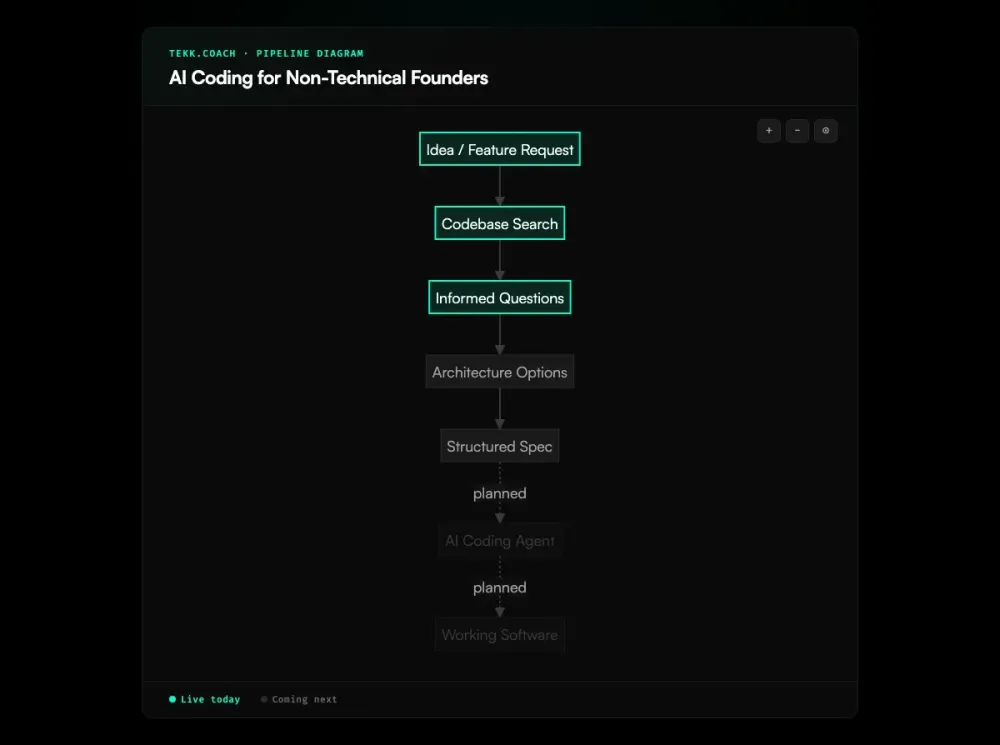1000x745 pixels.
Task: Select the Idea / Feature Request node
Action: pyautogui.click(x=499, y=148)
